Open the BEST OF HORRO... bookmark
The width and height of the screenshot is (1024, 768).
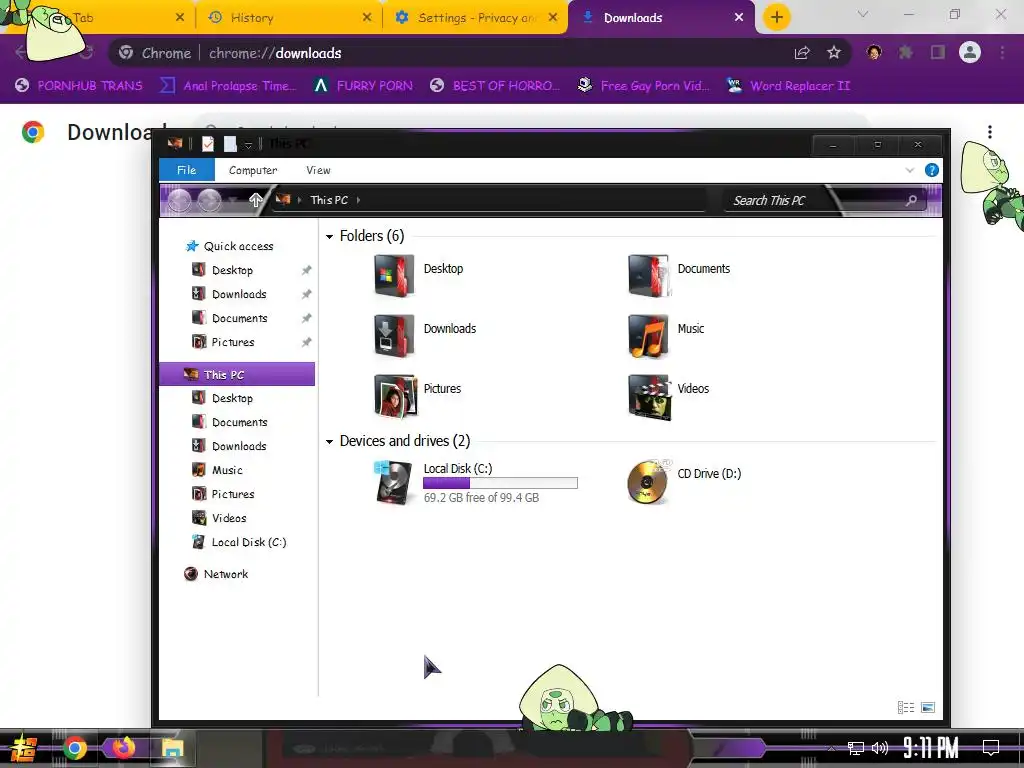point(495,86)
